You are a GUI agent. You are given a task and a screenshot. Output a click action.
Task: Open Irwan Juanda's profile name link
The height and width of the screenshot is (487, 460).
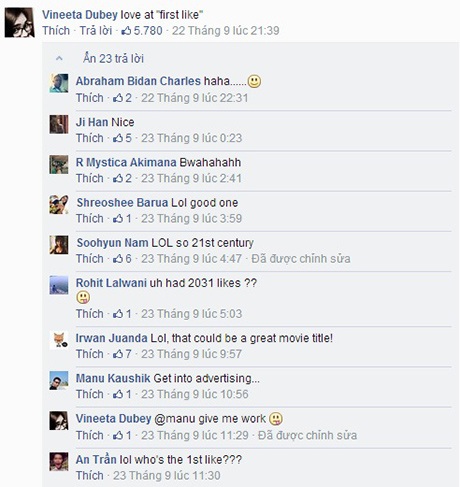[x=111, y=338]
